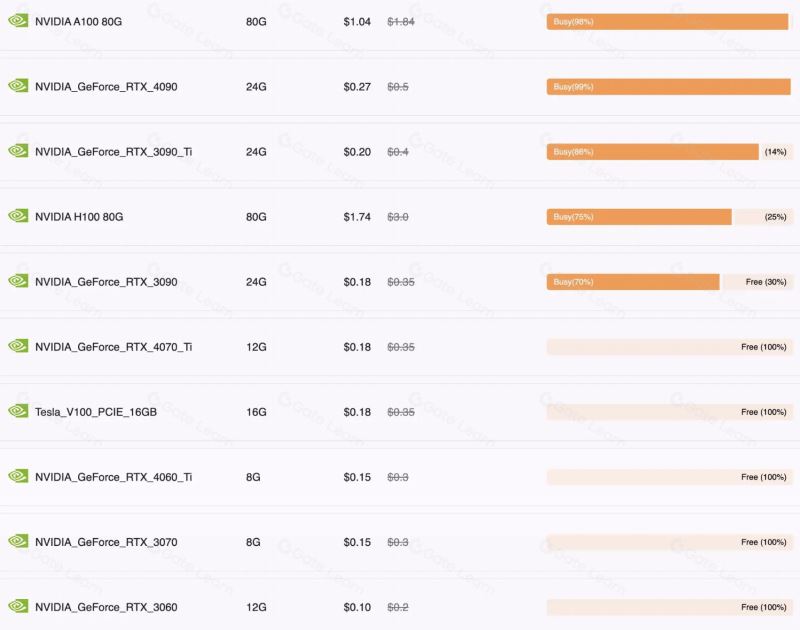Click the Busy(75%) usage bar for H100

pos(639,217)
